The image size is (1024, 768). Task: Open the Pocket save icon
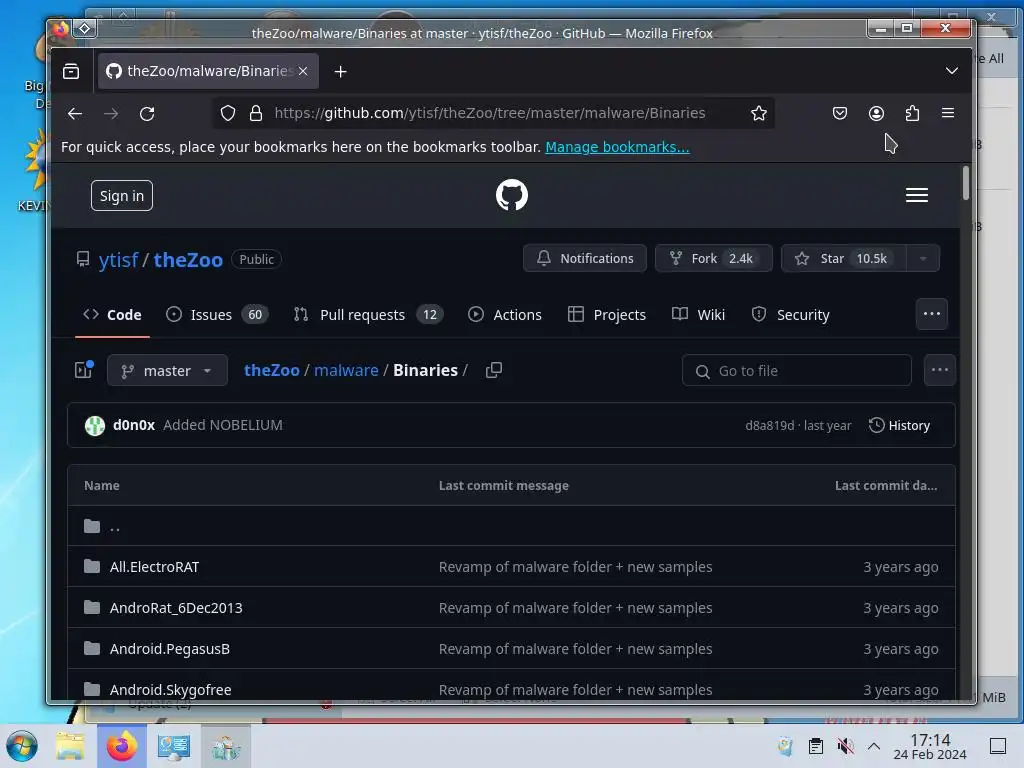click(x=840, y=113)
